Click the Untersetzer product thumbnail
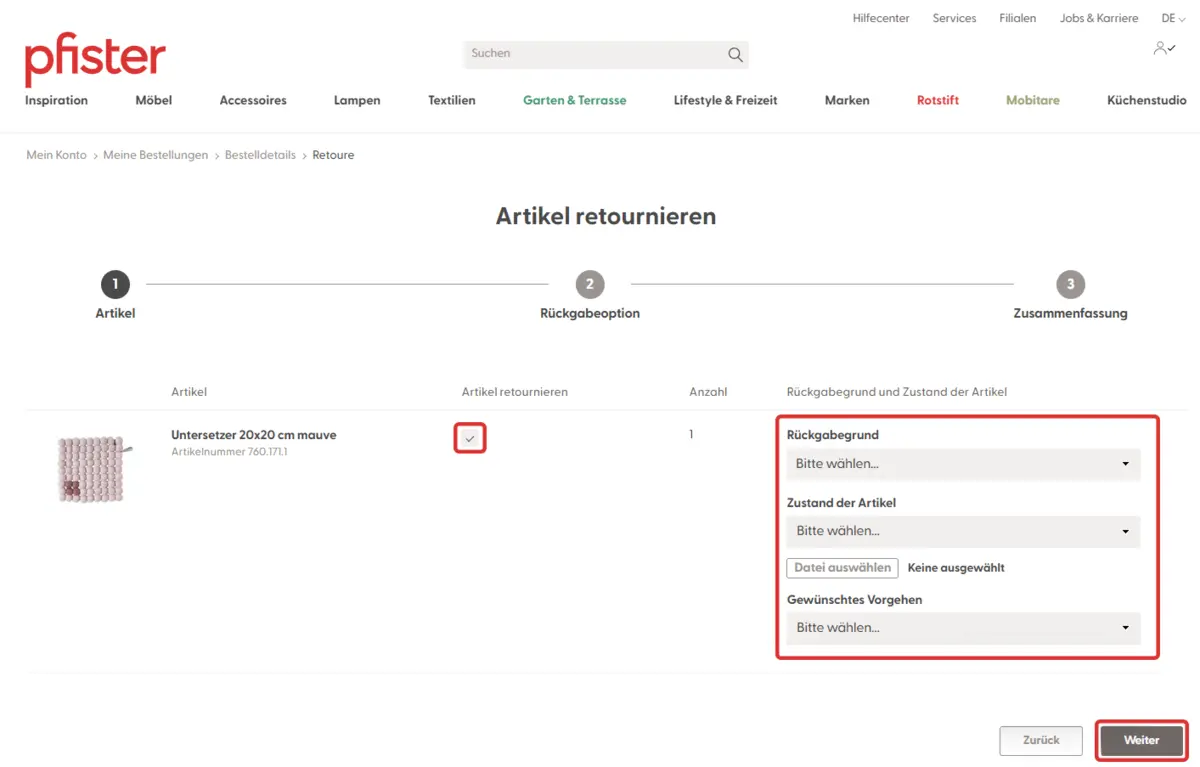 (x=90, y=468)
